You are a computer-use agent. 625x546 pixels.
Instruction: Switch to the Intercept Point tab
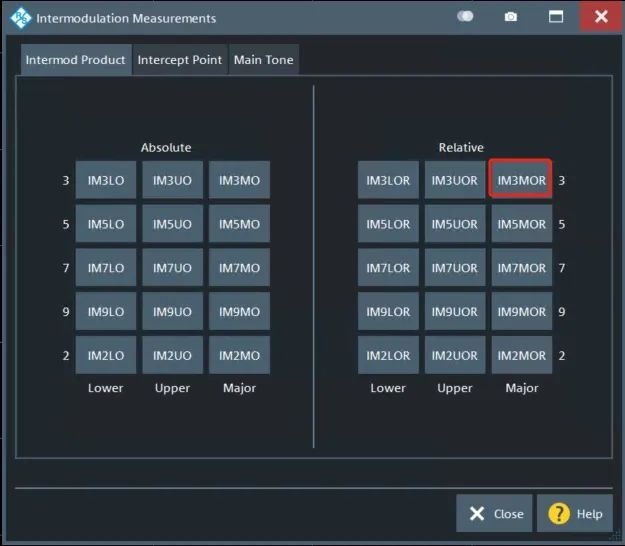click(x=180, y=60)
